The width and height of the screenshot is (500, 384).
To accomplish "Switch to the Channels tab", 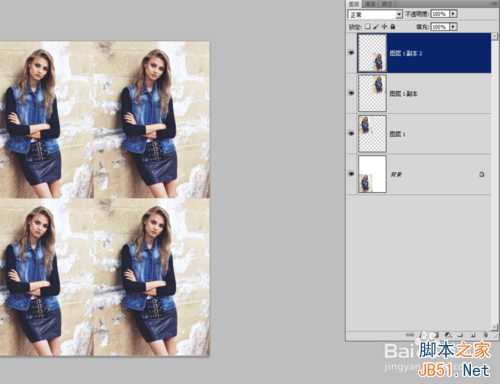I will [370, 4].
